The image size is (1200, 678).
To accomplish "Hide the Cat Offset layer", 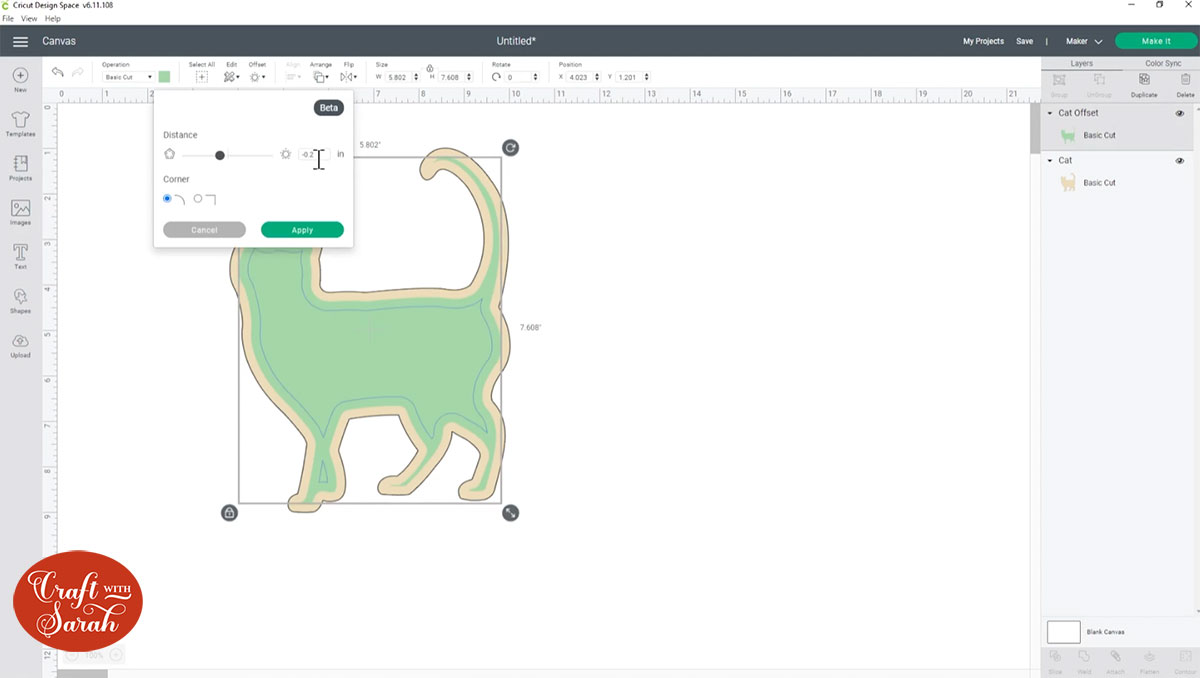I will pyautogui.click(x=1180, y=113).
